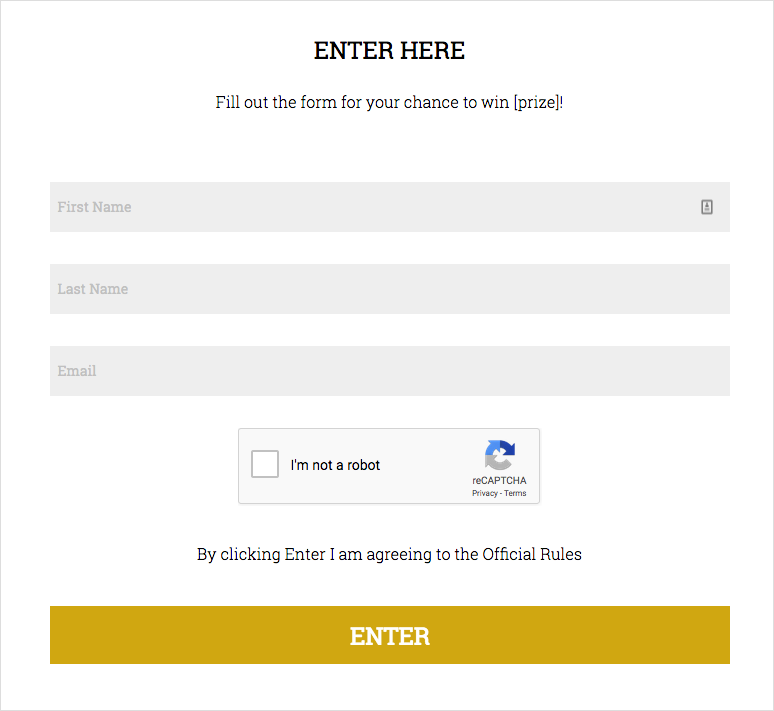Open the reCAPTCHA Privacy link
The image size is (774, 711).
[x=484, y=494]
